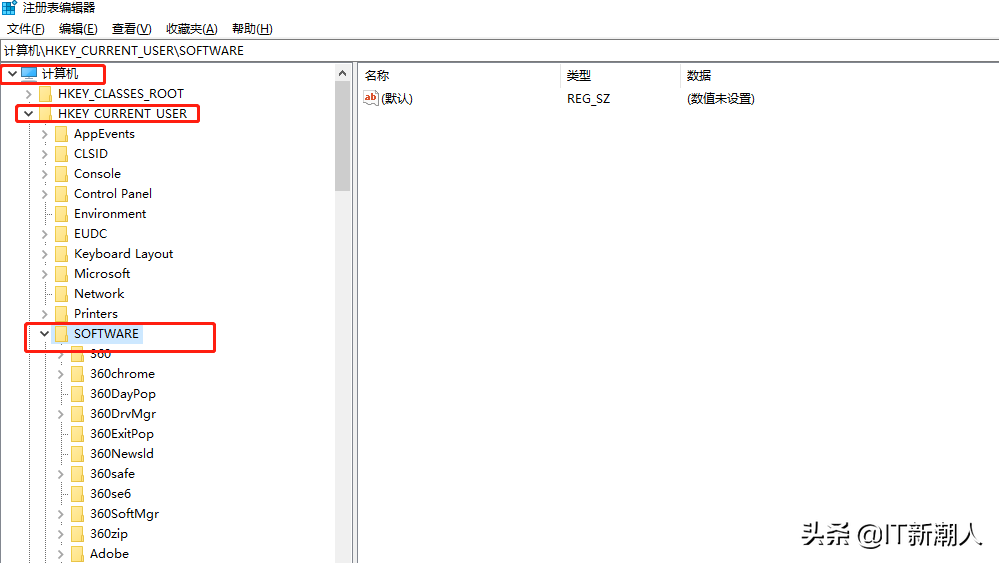Expand the EUDC key chevron
The image size is (999, 563).
pyautogui.click(x=45, y=234)
